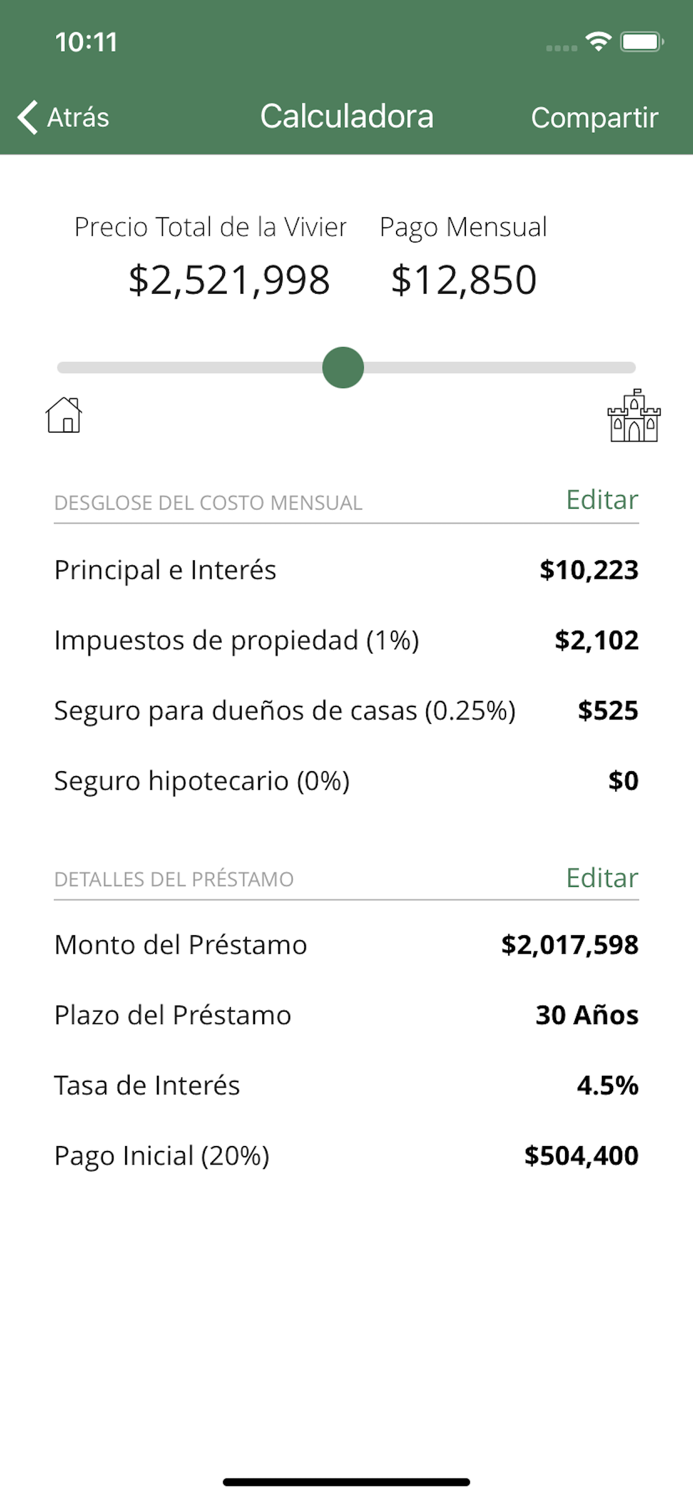Image resolution: width=693 pixels, height=1500 pixels.
Task: Select the Seguro hipotecario row
Action: (346, 781)
